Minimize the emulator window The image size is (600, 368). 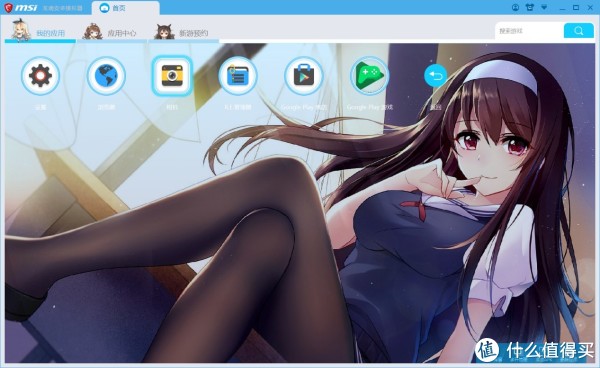(x=562, y=8)
